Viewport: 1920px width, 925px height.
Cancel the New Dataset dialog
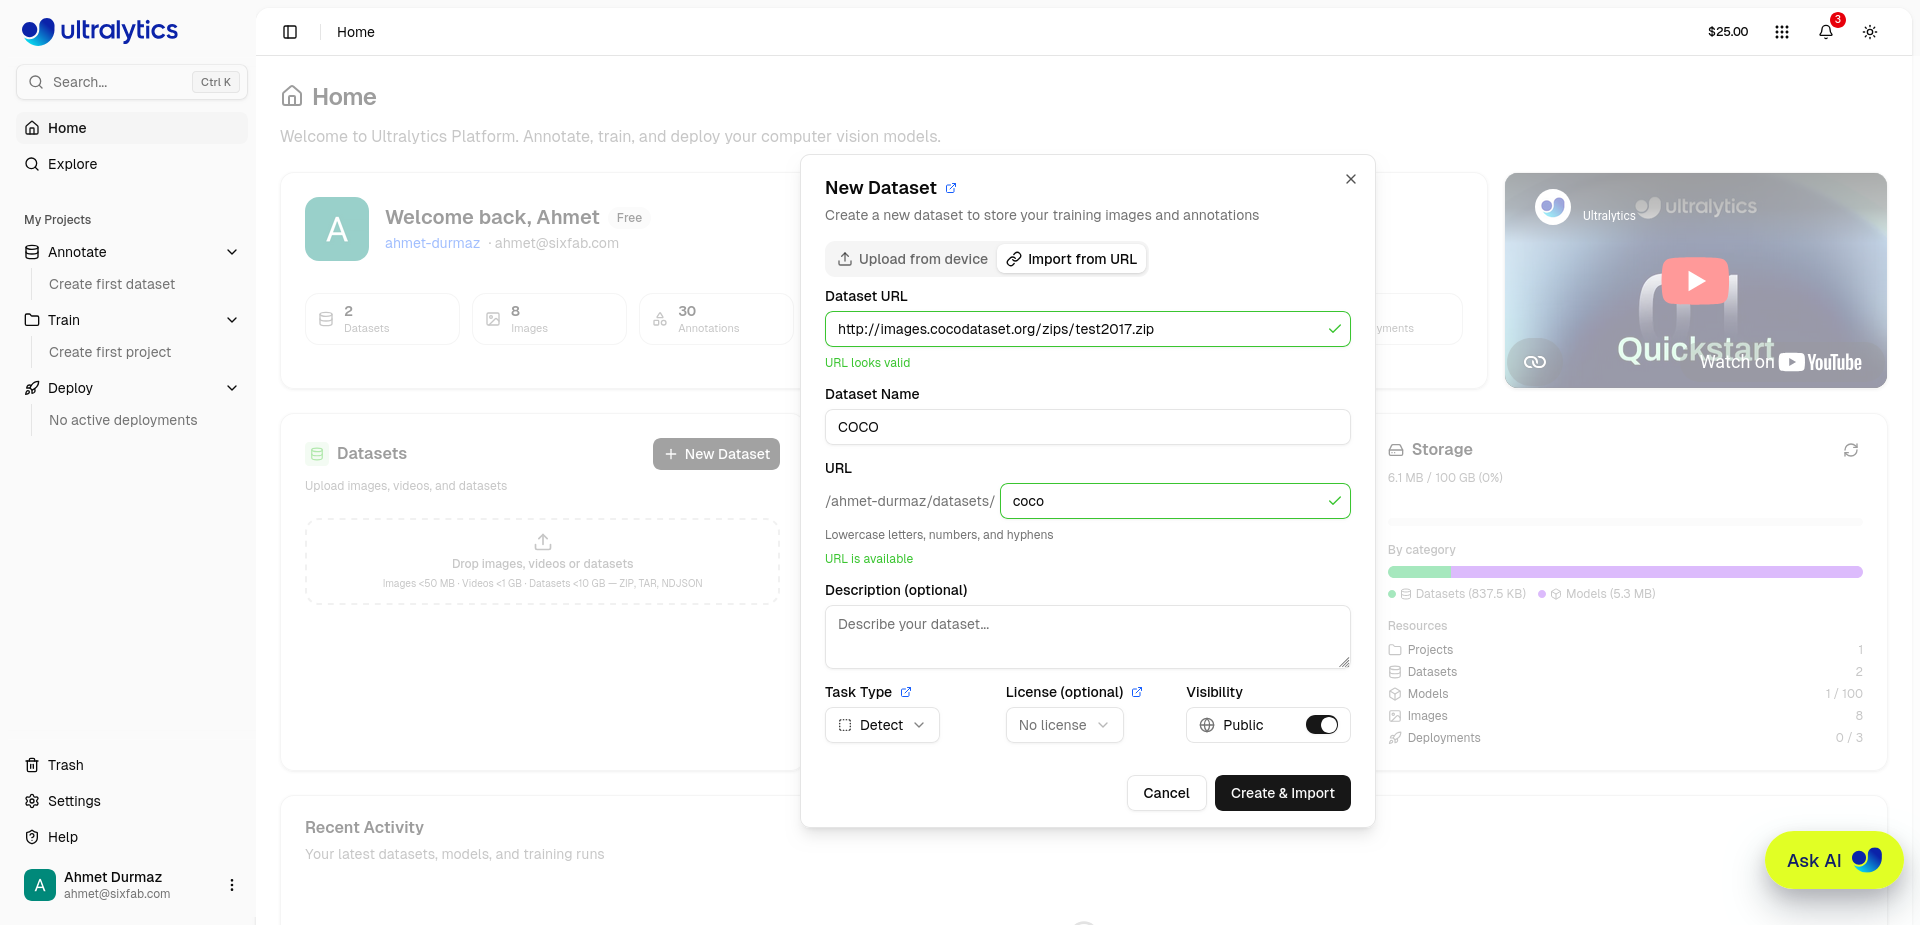(x=1166, y=793)
